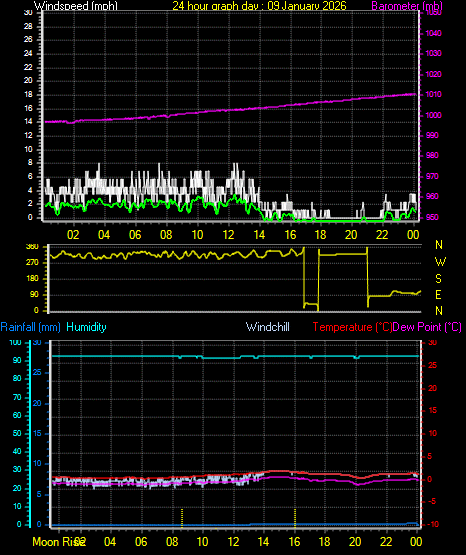Click the 18 value on windspeed axis
Image resolution: width=466 pixels, height=555 pixels.
tap(28, 95)
